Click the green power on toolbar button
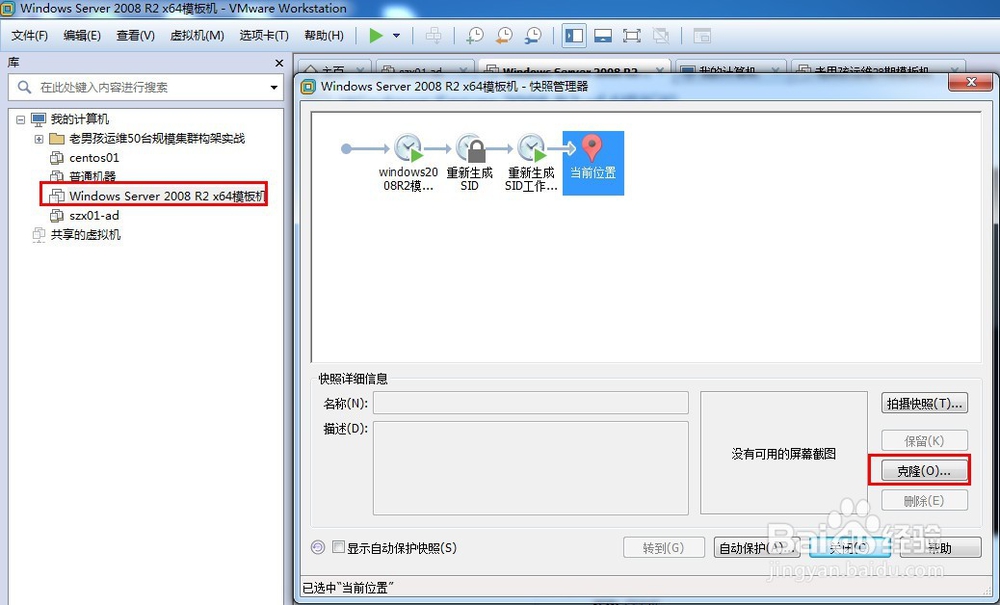Screen dimensions: 1000x605 376,36
